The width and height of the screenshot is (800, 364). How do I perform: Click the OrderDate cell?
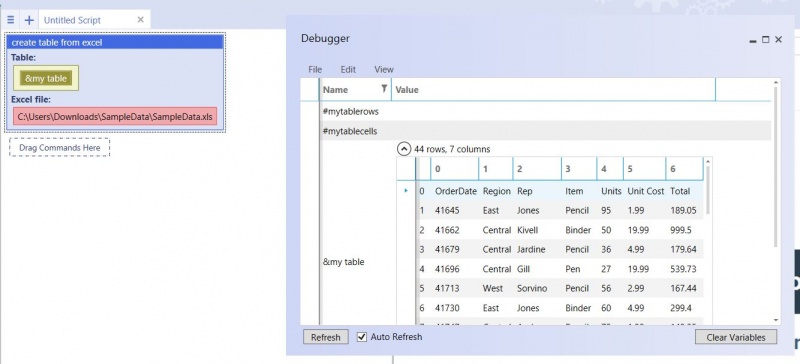click(x=456, y=191)
